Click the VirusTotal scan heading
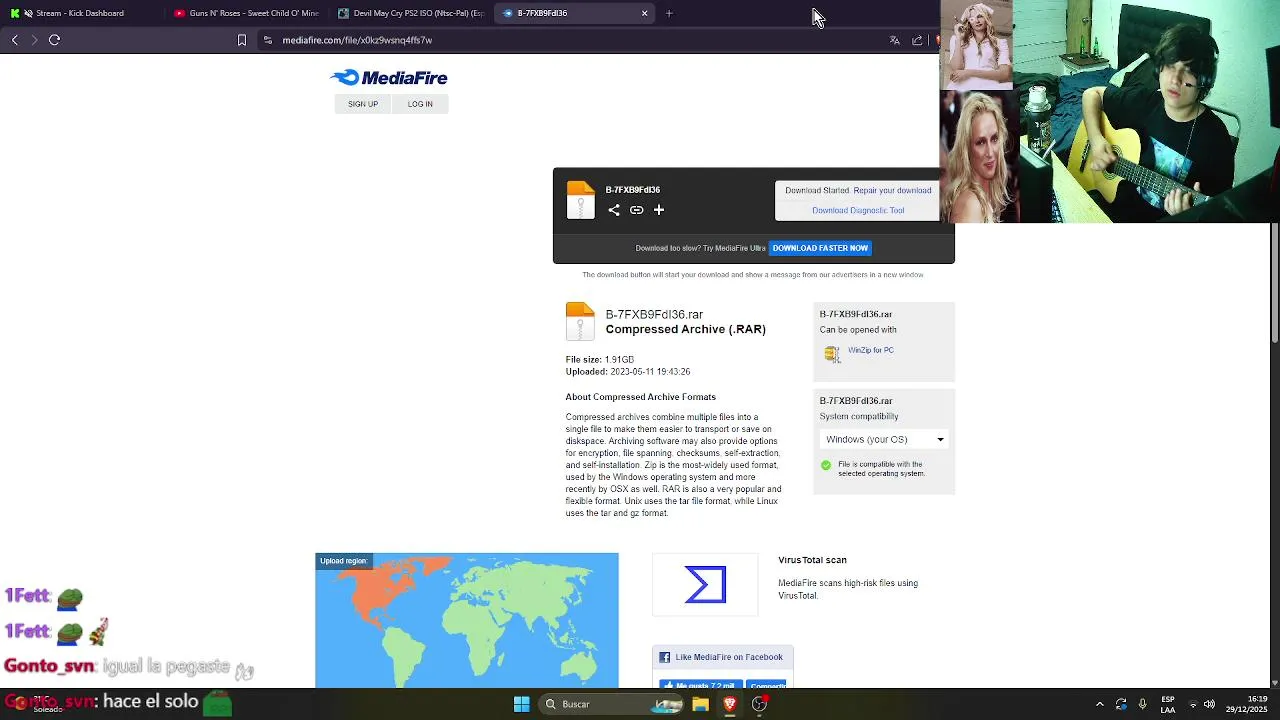Viewport: 1280px width, 720px height. 813,560
